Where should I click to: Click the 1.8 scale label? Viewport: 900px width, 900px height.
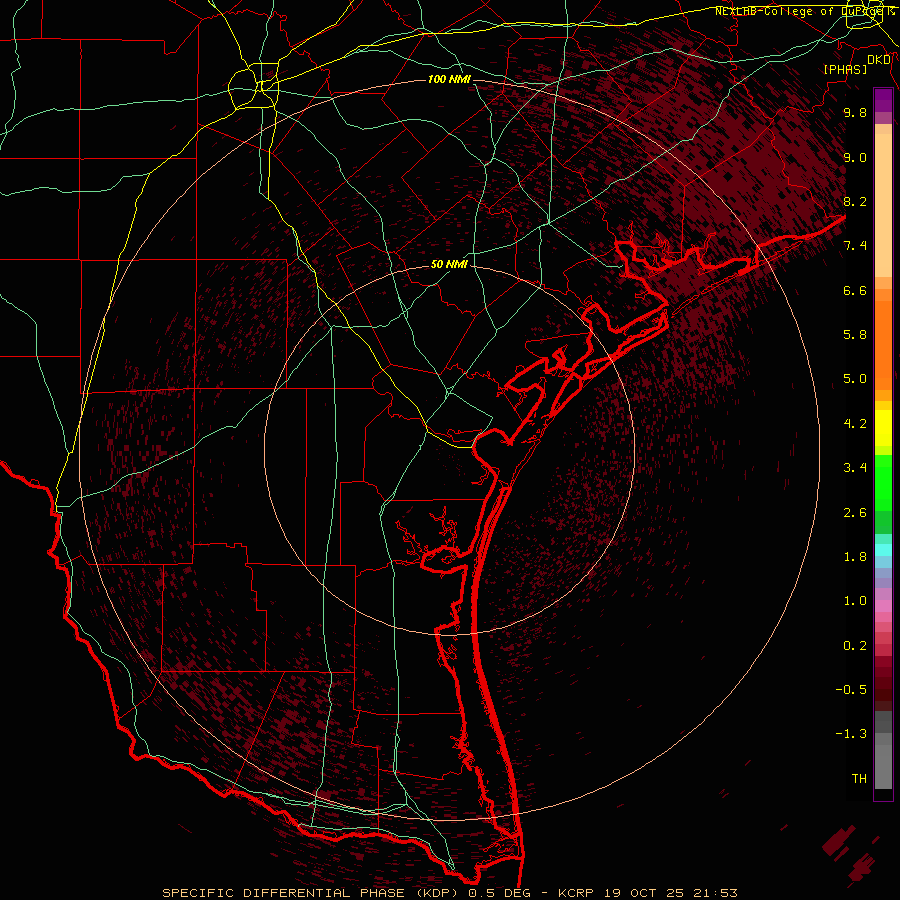point(855,557)
